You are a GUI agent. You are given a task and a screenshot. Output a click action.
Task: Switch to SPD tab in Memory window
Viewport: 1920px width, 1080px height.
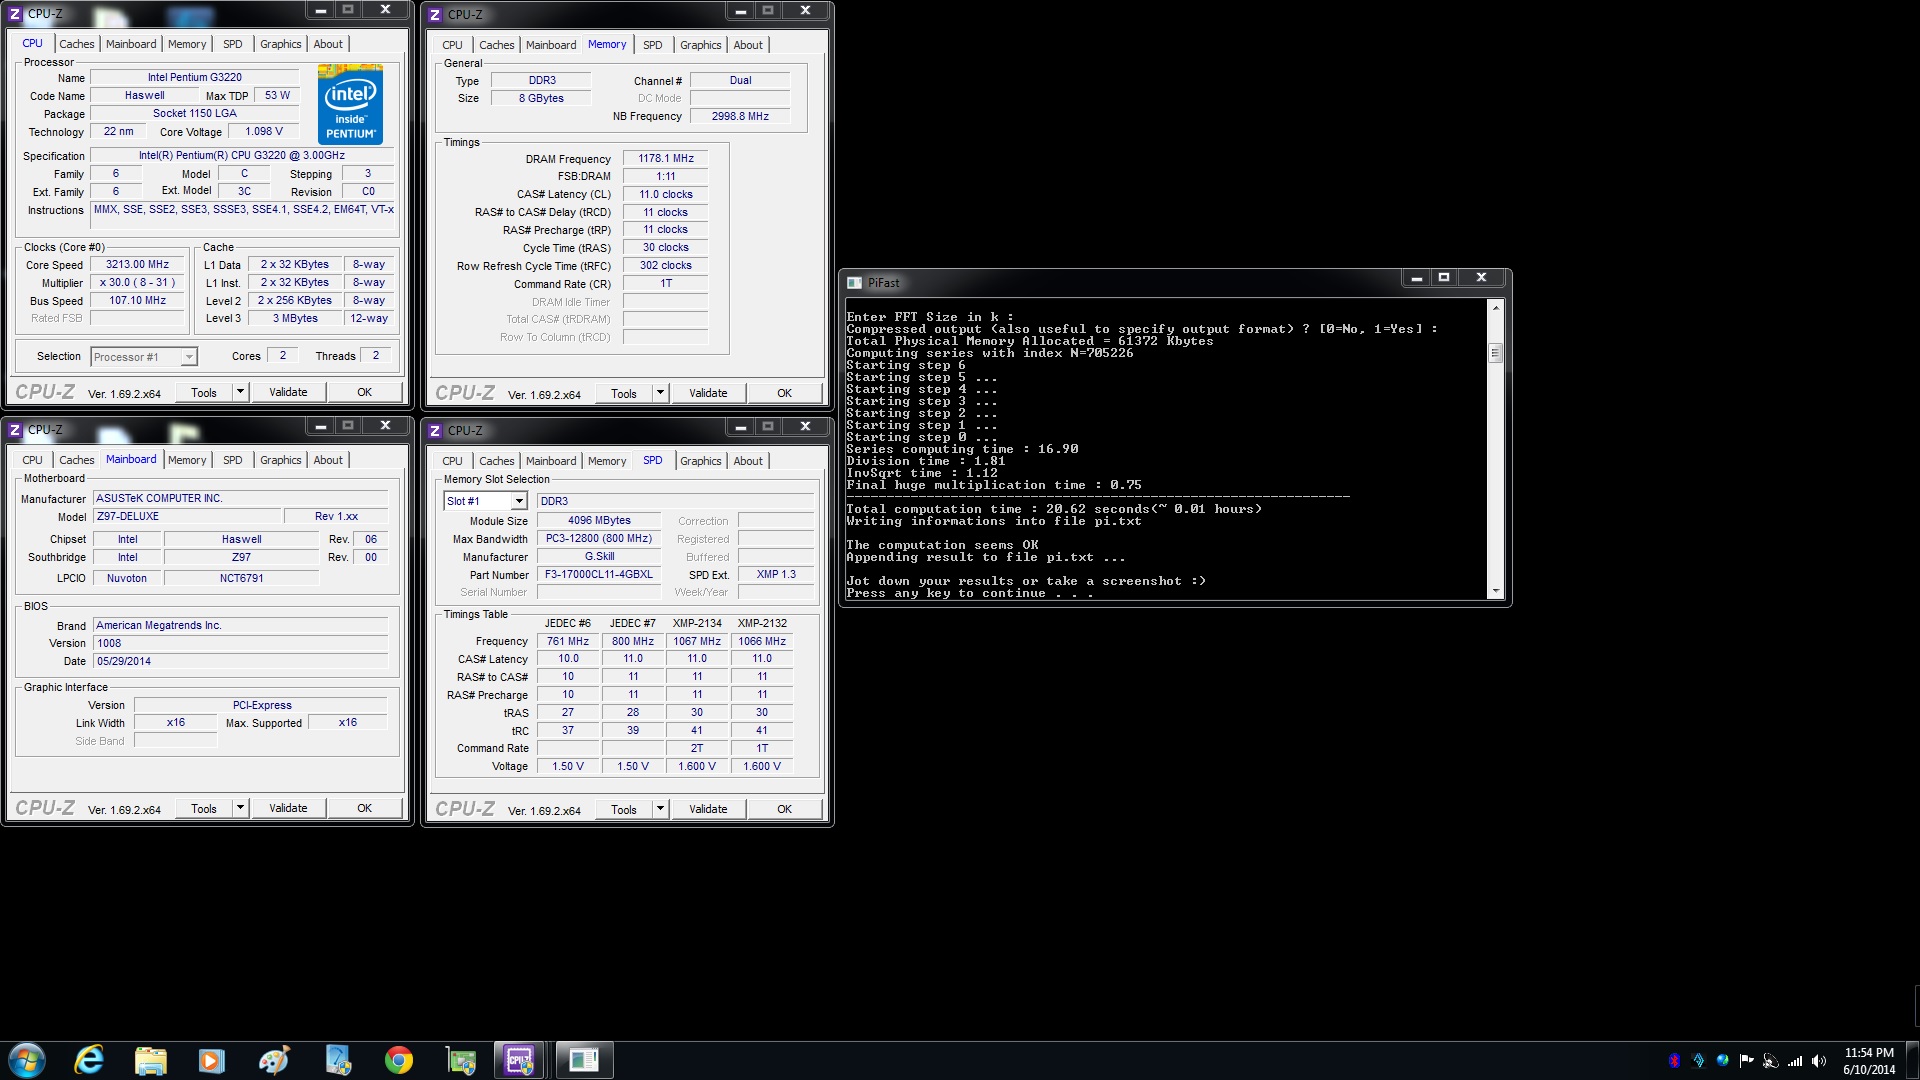653,45
